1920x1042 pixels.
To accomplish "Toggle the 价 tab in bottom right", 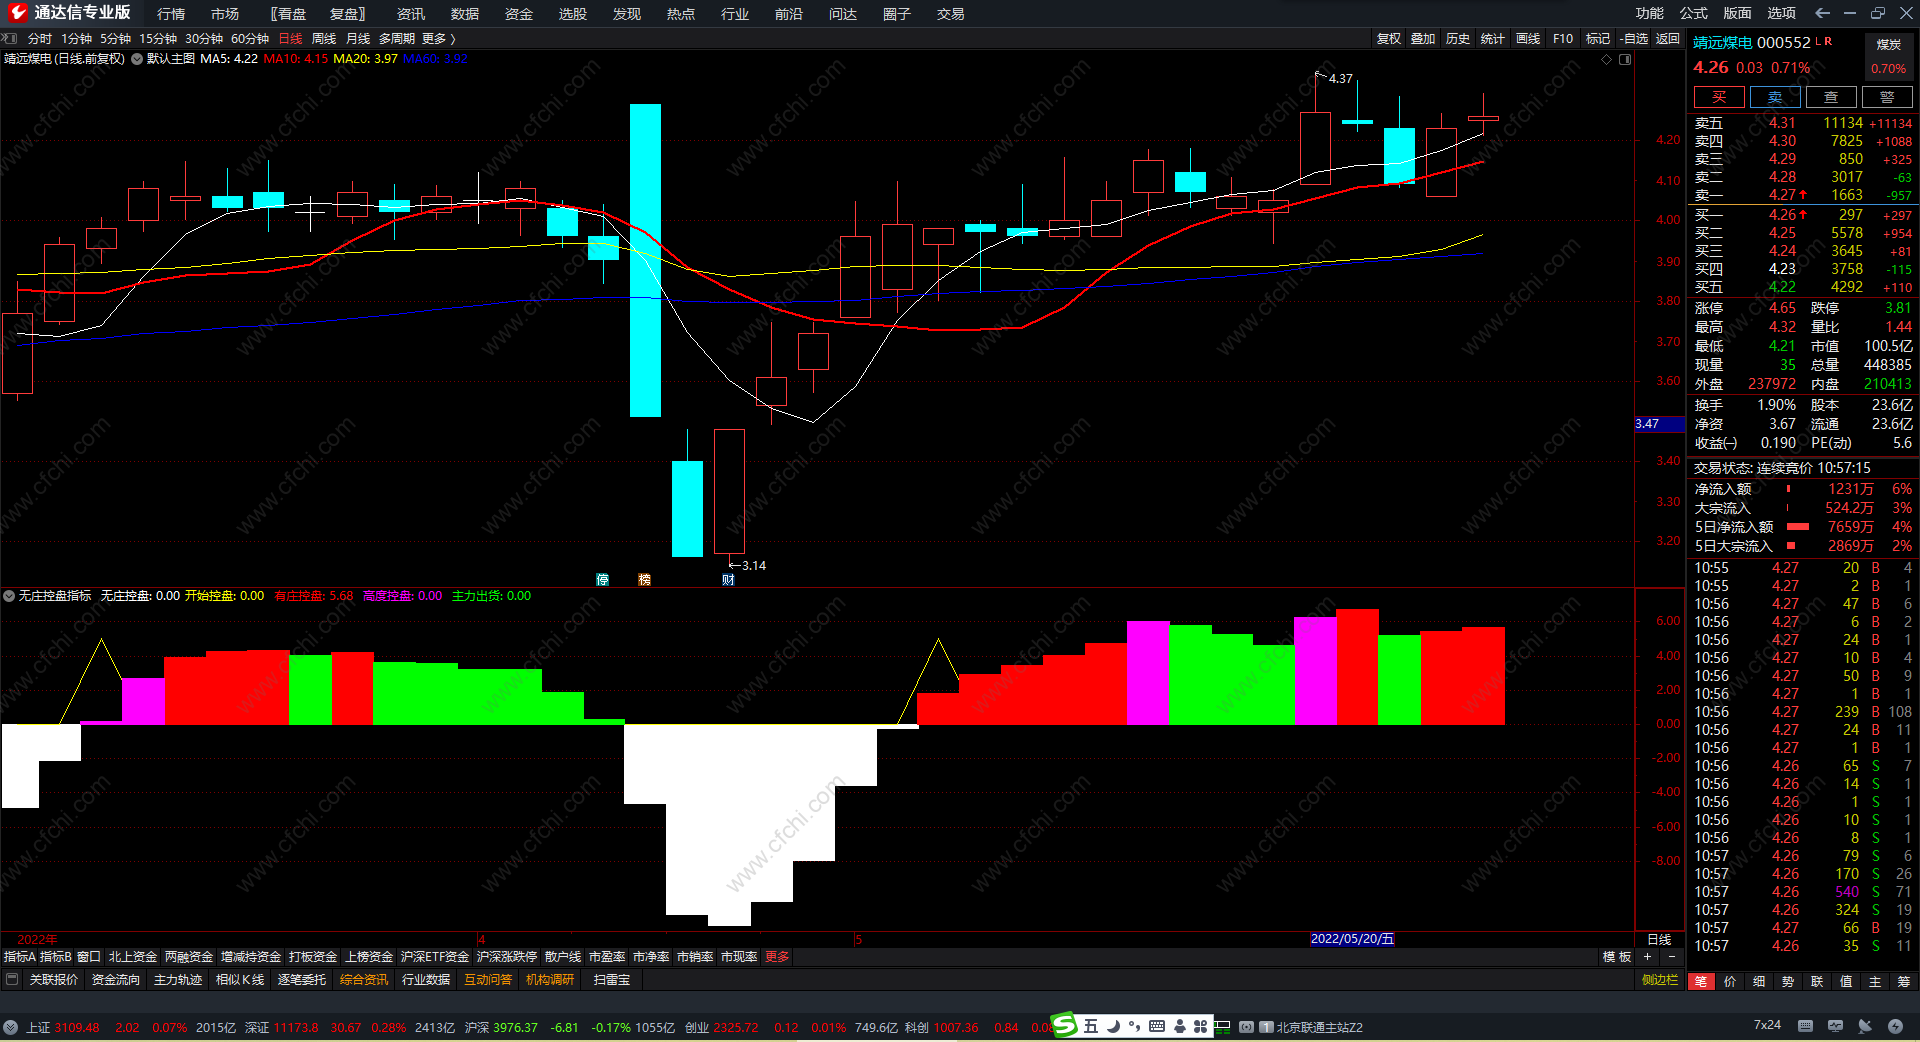I will tap(1730, 981).
